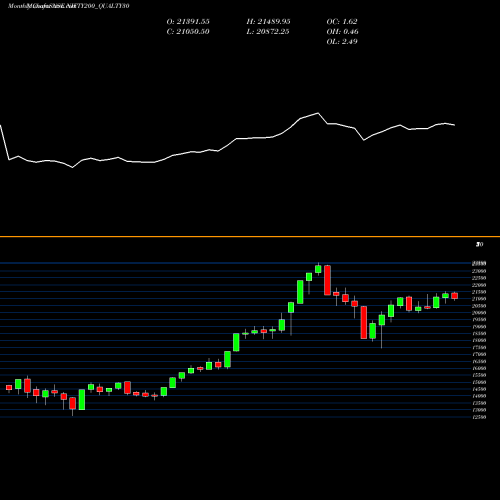Click the OL: 2.49 reading
This screenshot has height=500, width=500.
[342, 42]
